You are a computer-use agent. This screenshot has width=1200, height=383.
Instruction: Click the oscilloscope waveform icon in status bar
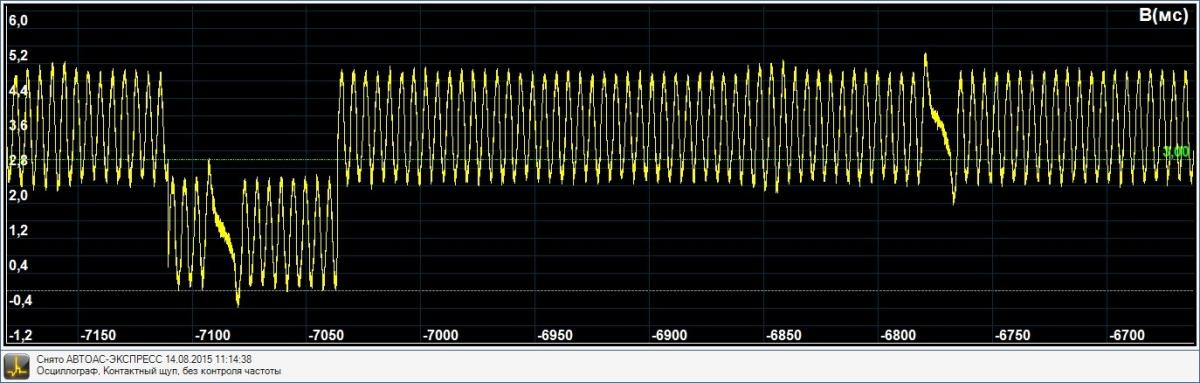tap(17, 365)
